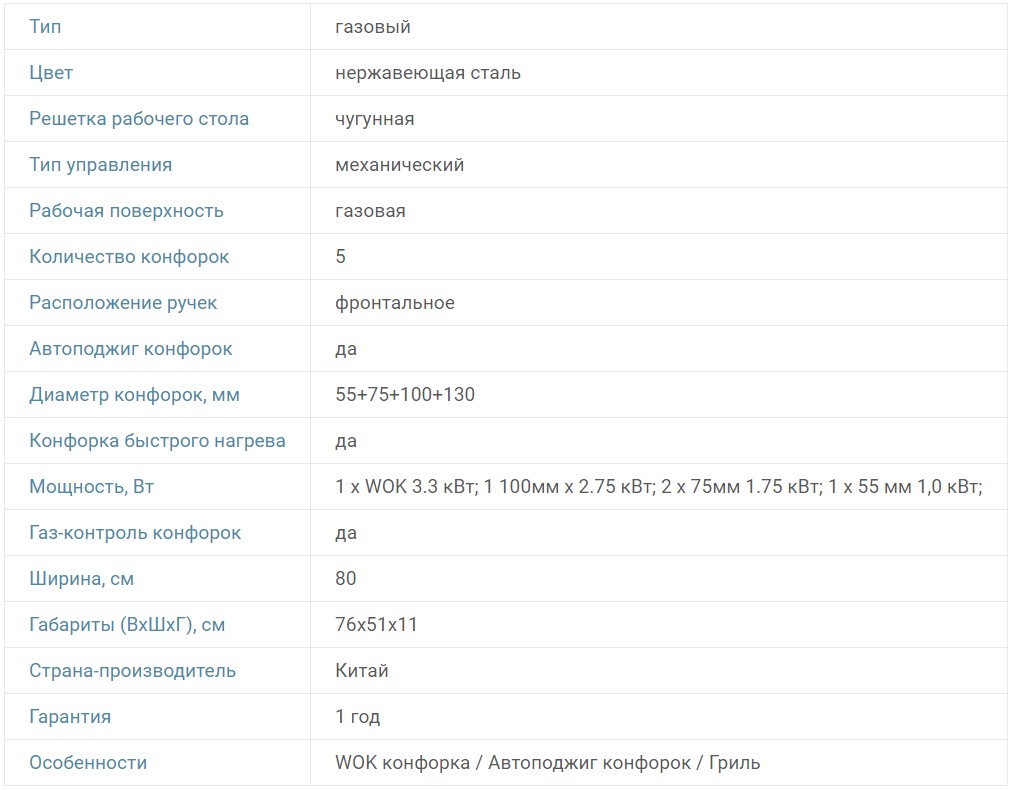
Task: Click 'Конфорка быстрого нагрева' label
Action: pos(157,441)
